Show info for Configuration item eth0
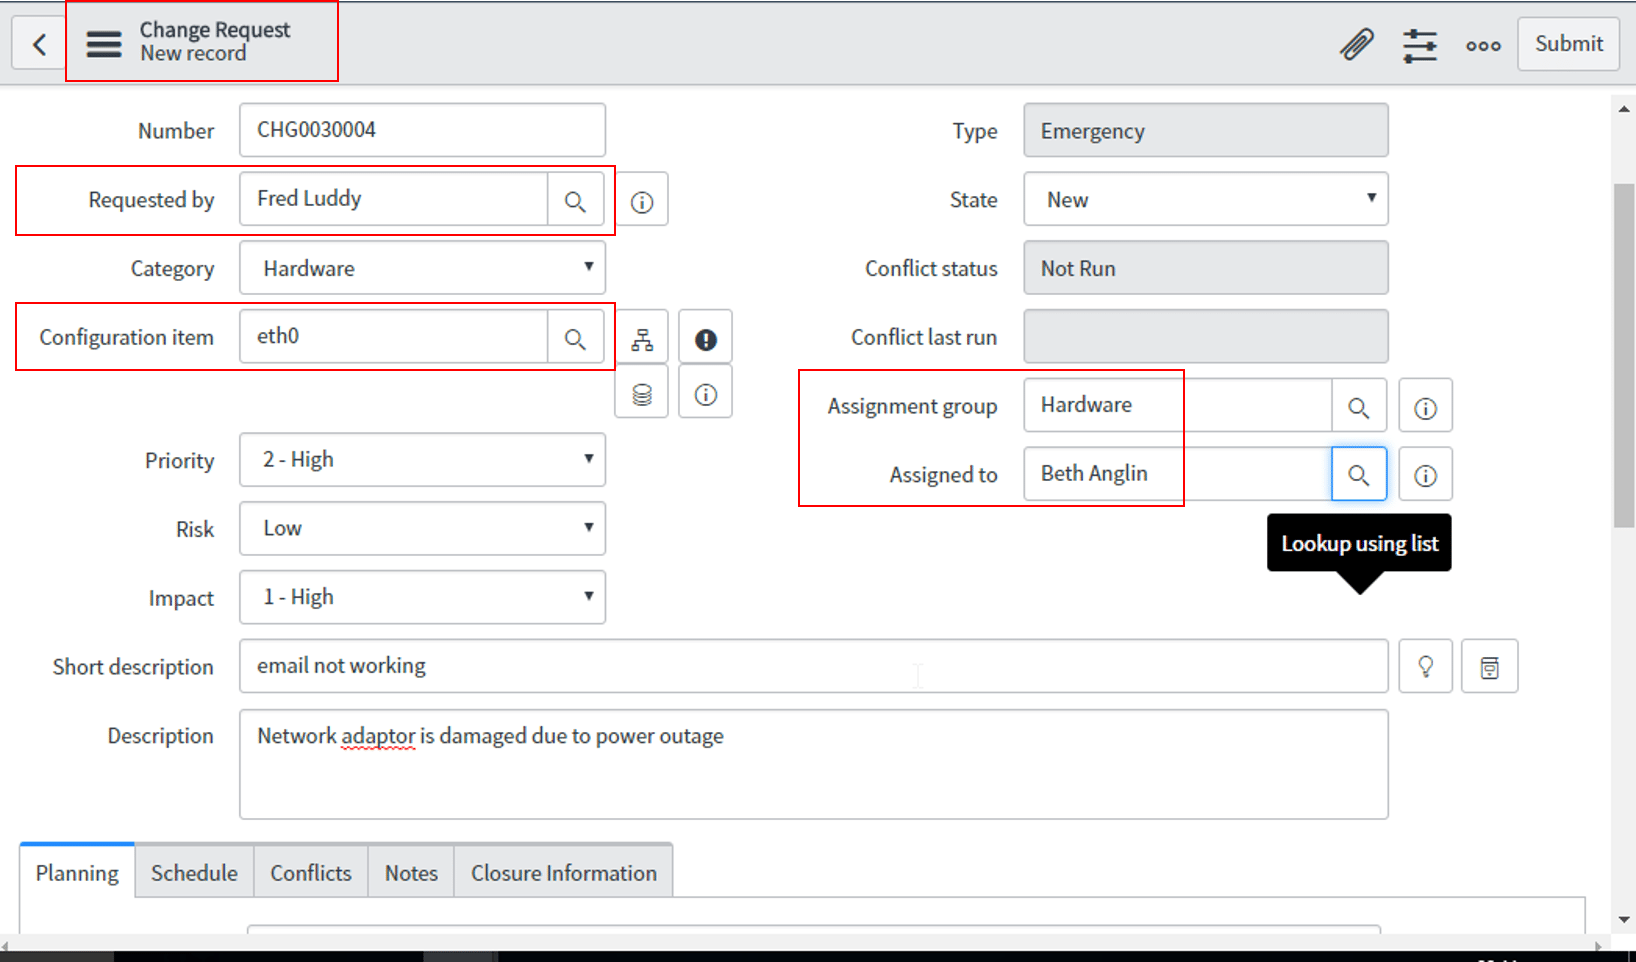This screenshot has height=962, width=1636. [x=706, y=393]
